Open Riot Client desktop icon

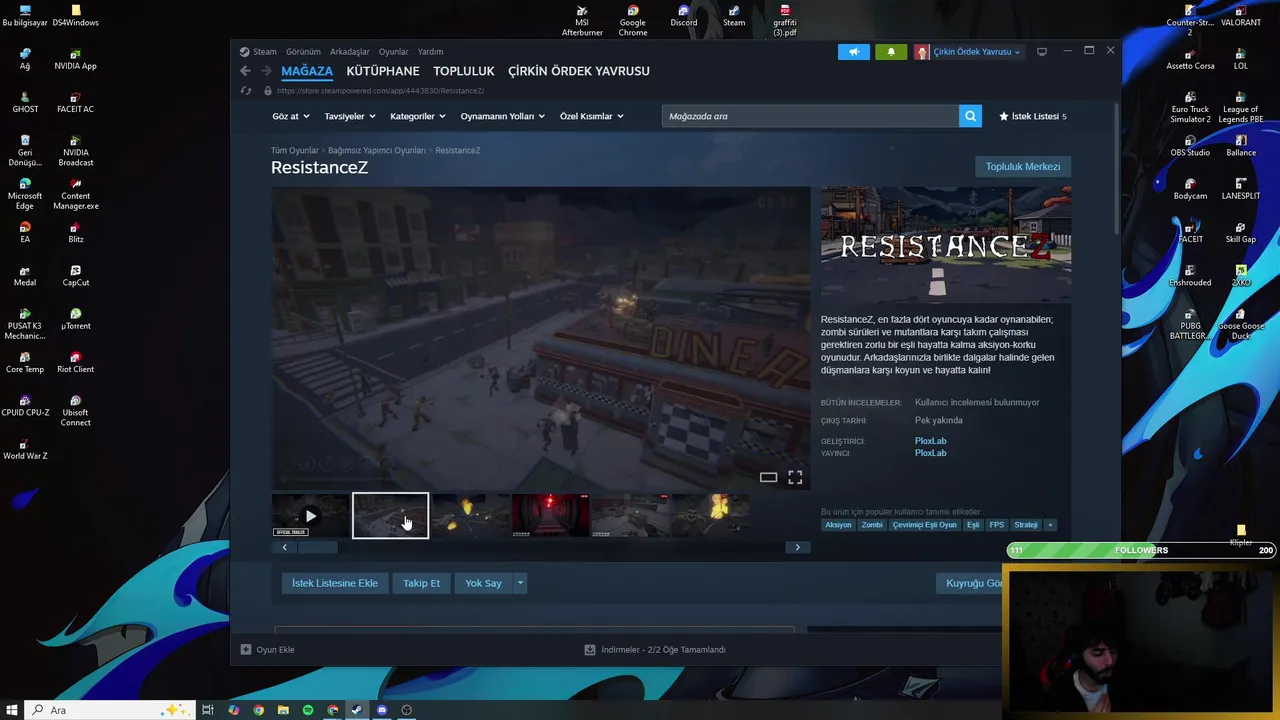[75, 363]
